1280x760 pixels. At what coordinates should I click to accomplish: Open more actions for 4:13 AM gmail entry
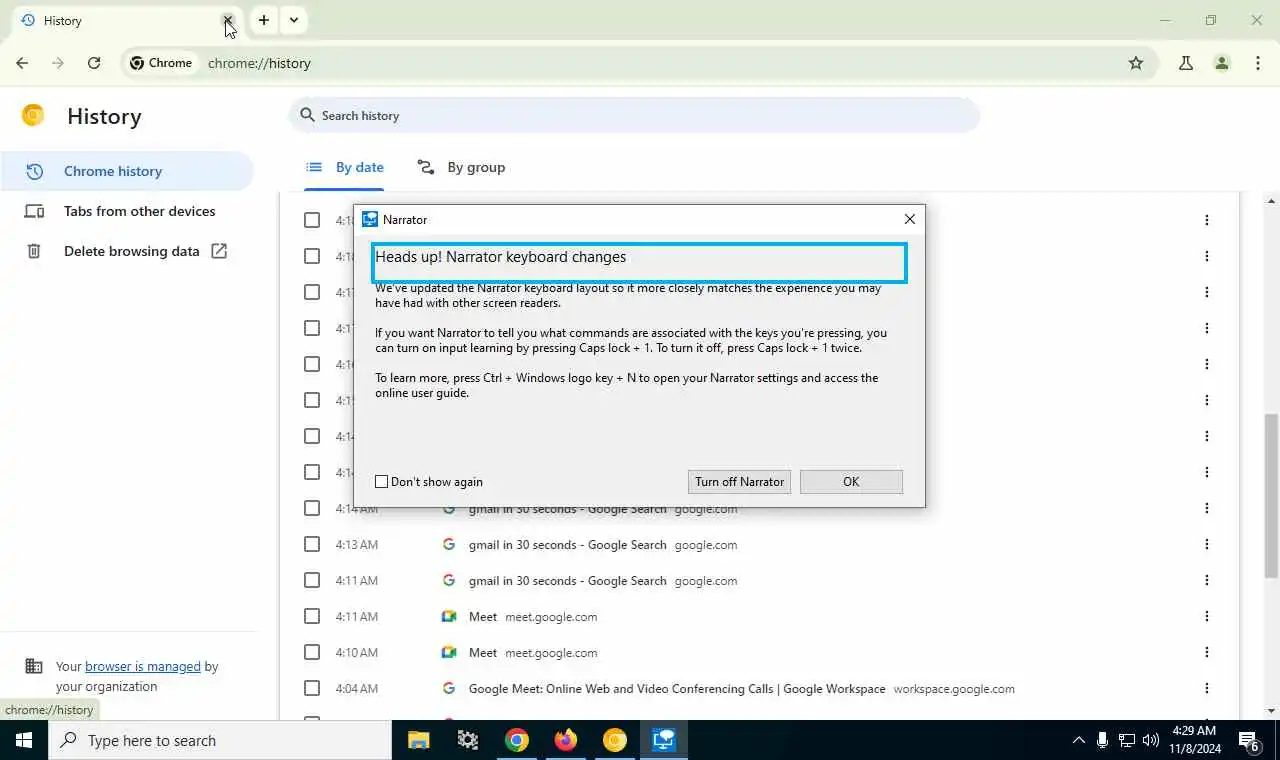1207,544
